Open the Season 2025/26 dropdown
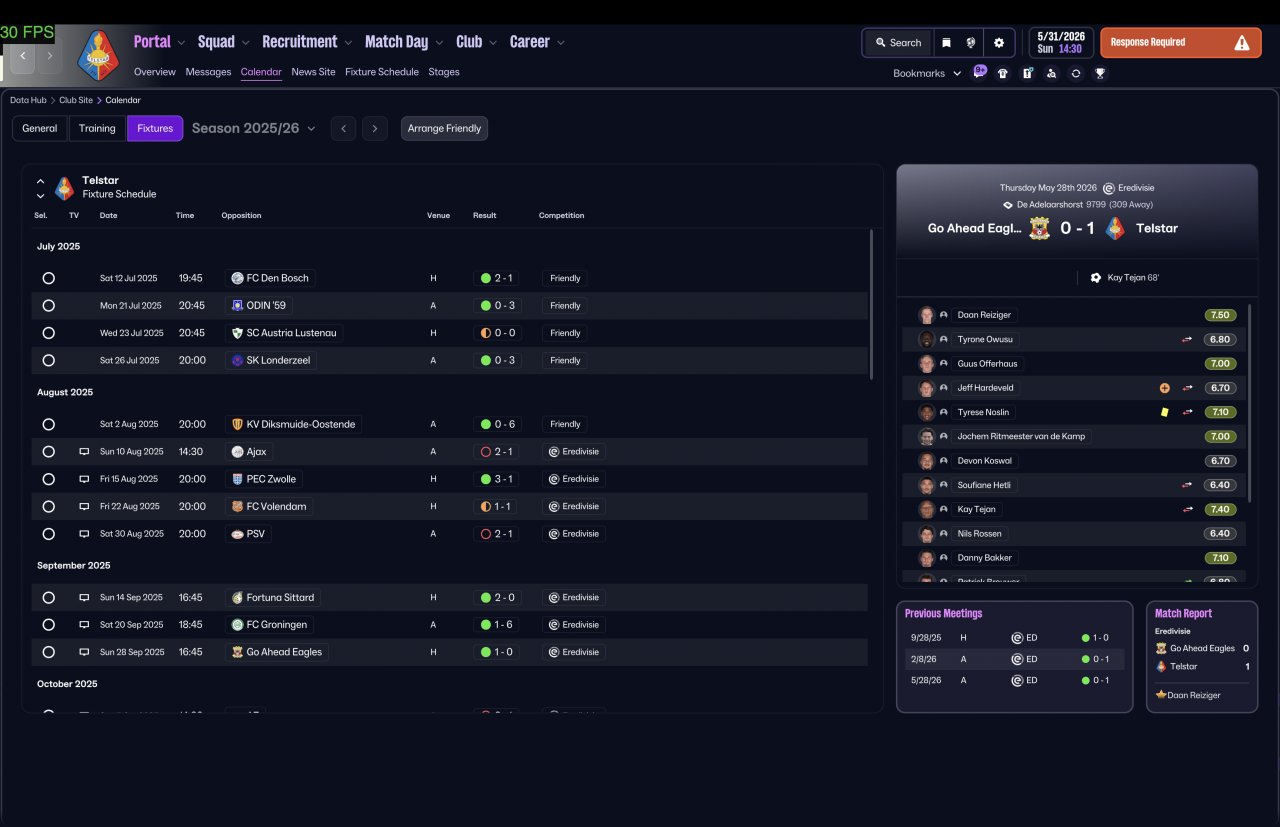The width and height of the screenshot is (1280, 827). pyautogui.click(x=254, y=128)
